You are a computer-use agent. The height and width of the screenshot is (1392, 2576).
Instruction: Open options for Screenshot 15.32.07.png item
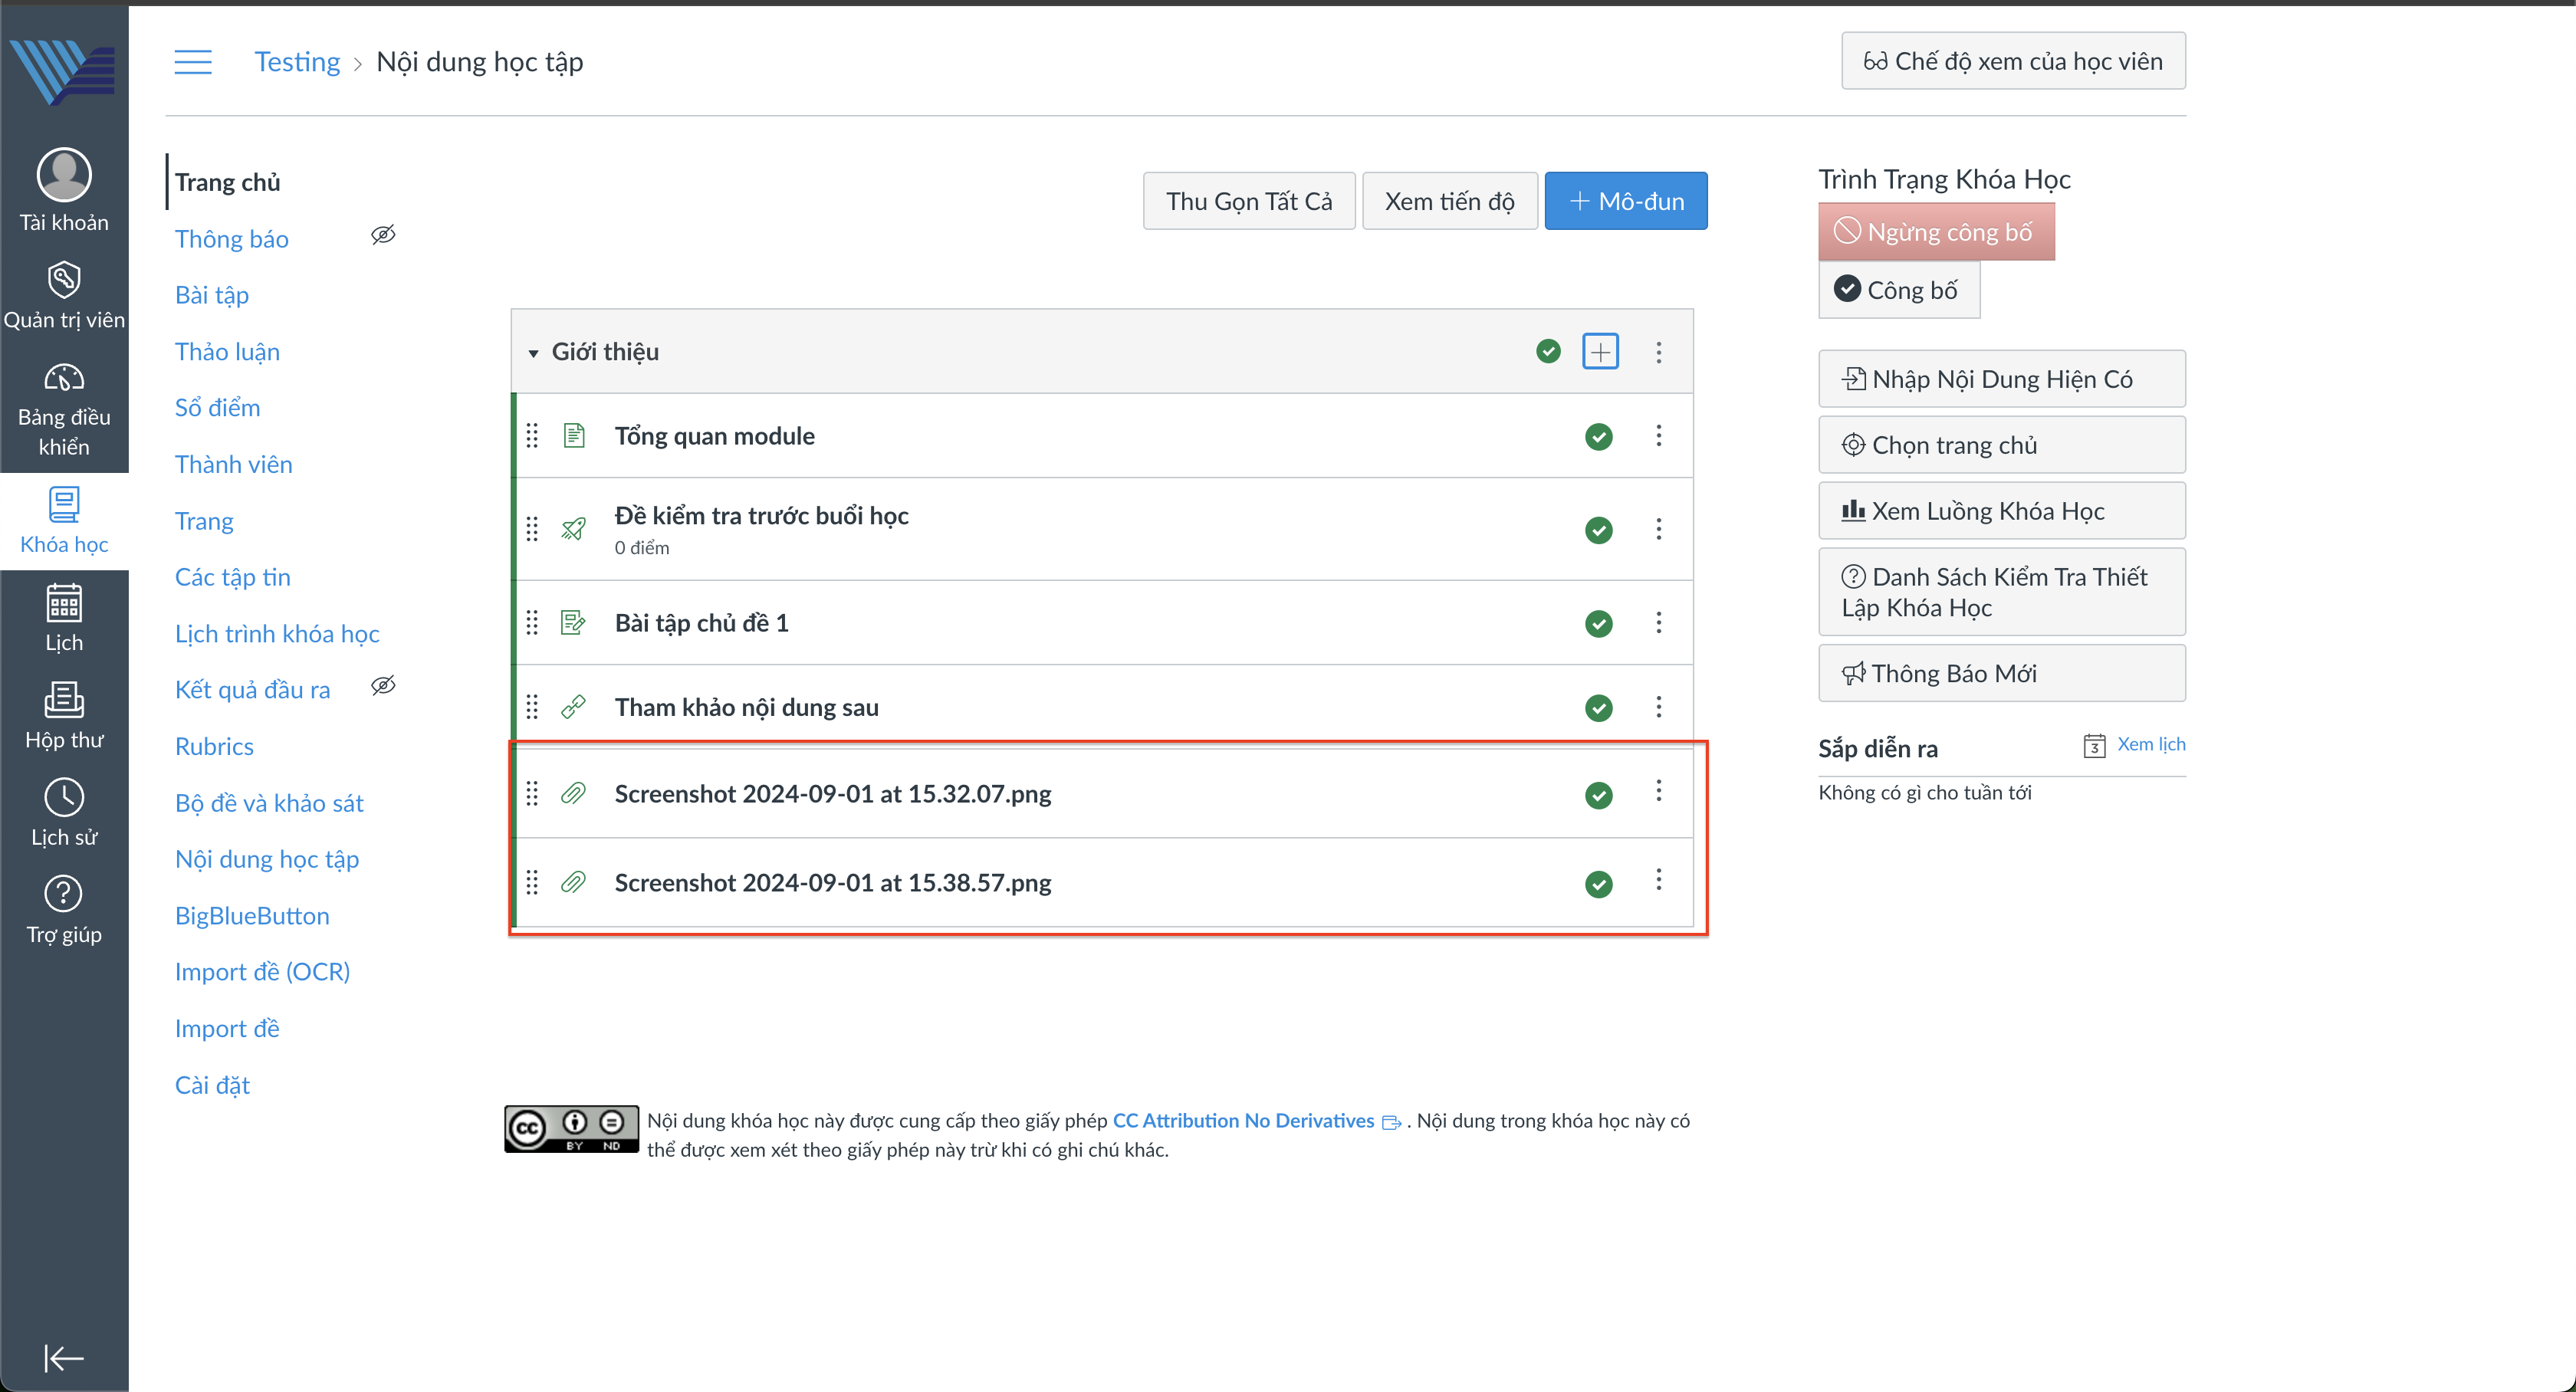[x=1658, y=791]
